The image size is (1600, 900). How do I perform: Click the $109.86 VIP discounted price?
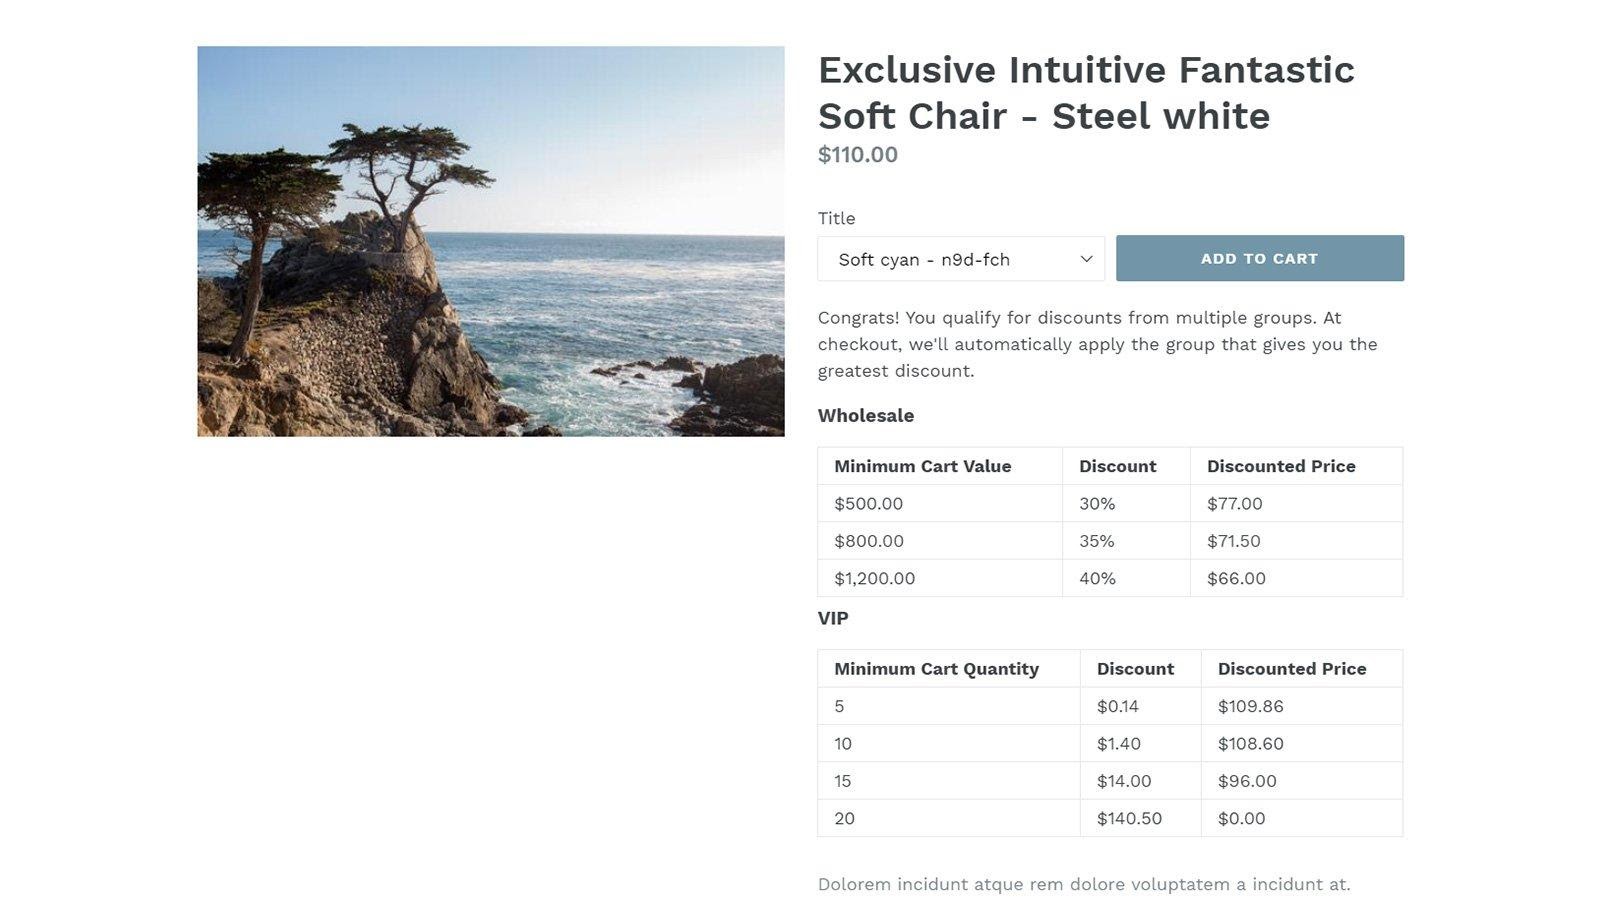1250,706
